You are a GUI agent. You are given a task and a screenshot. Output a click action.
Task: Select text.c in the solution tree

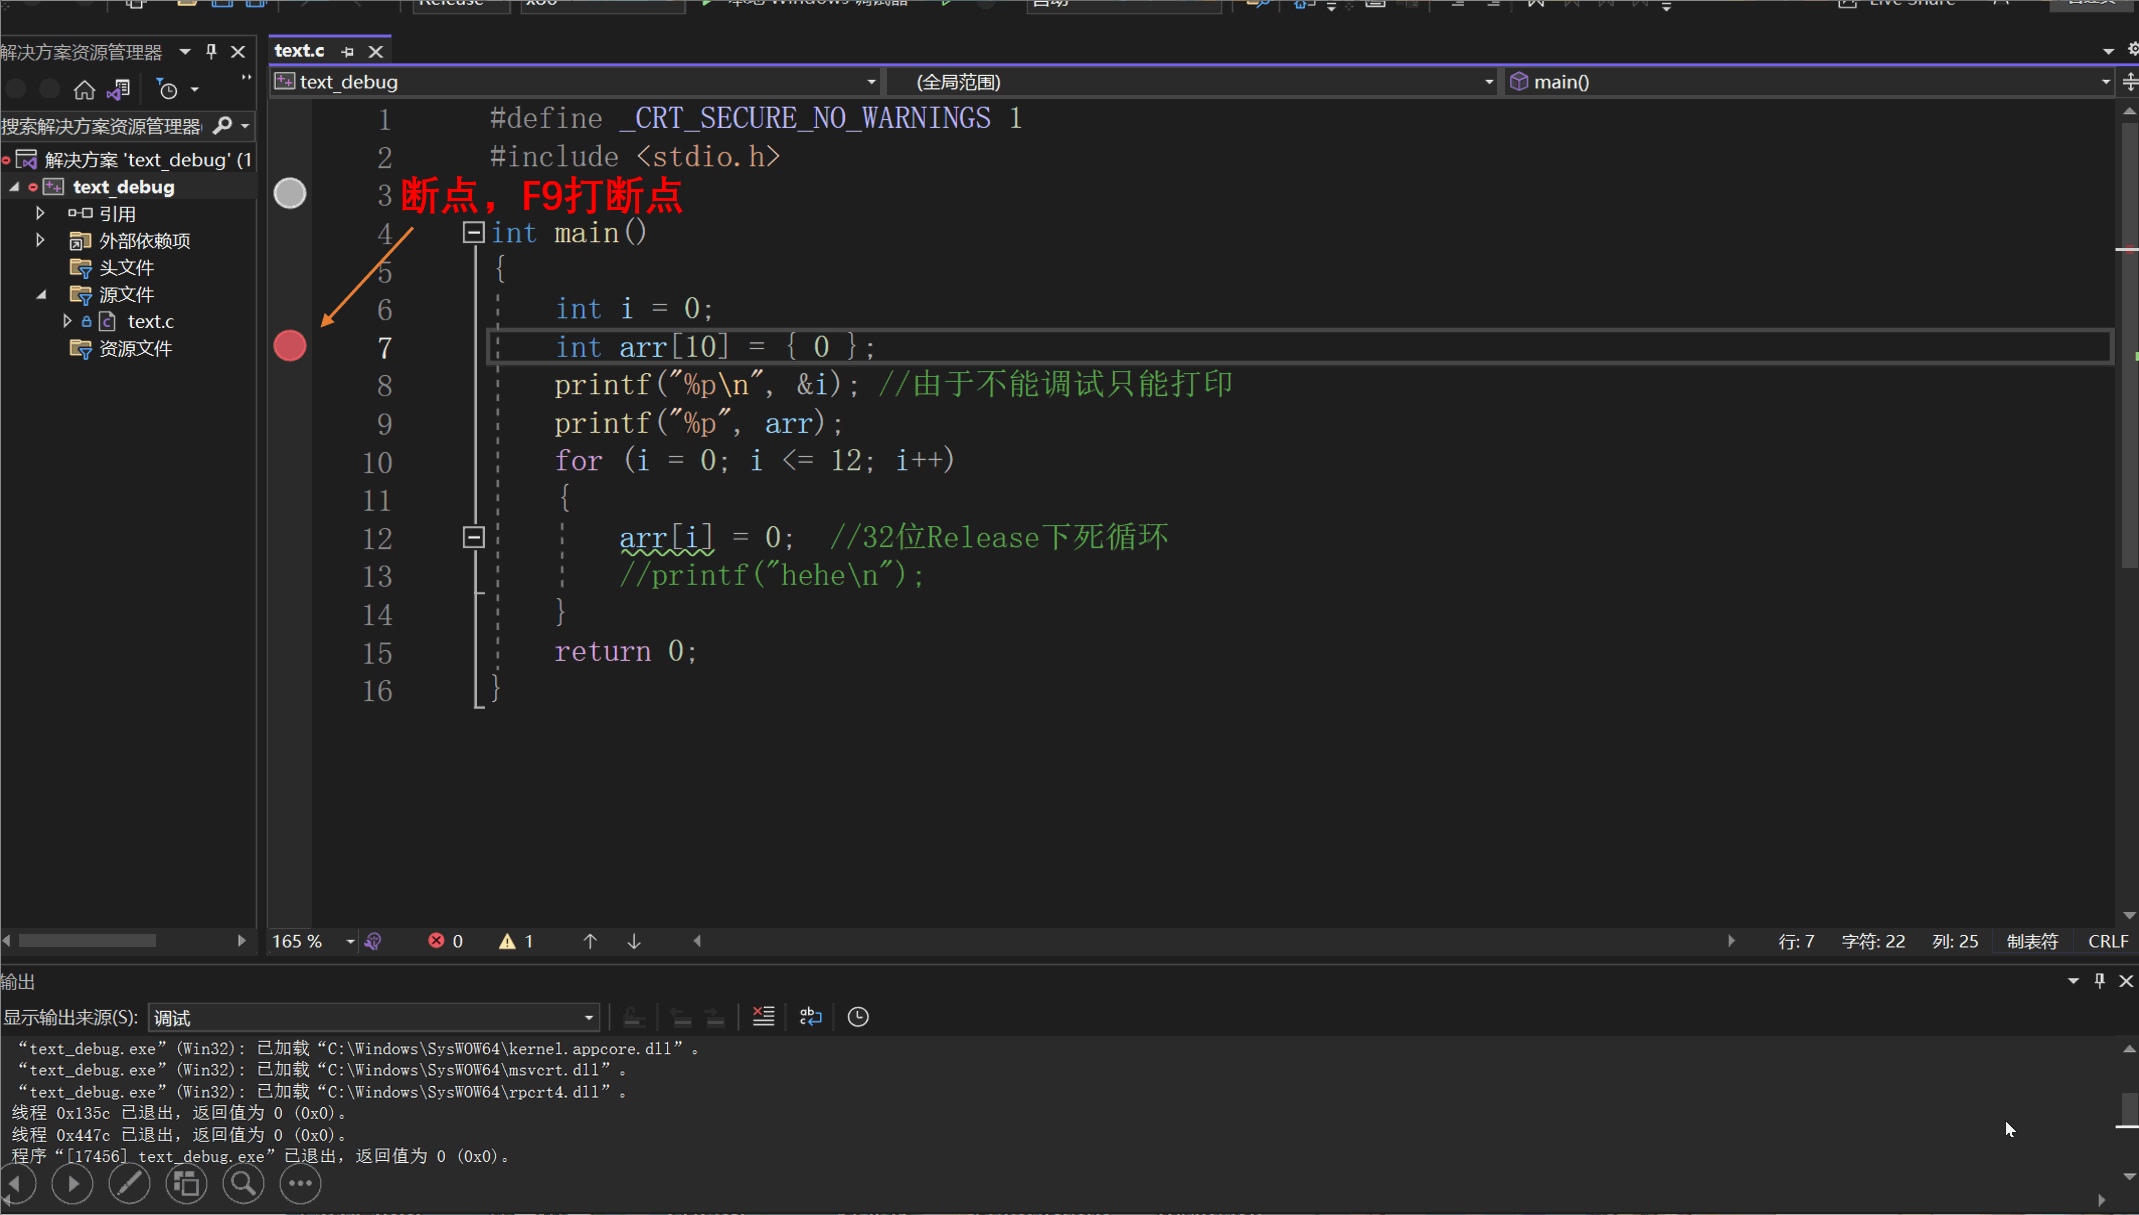(x=150, y=322)
